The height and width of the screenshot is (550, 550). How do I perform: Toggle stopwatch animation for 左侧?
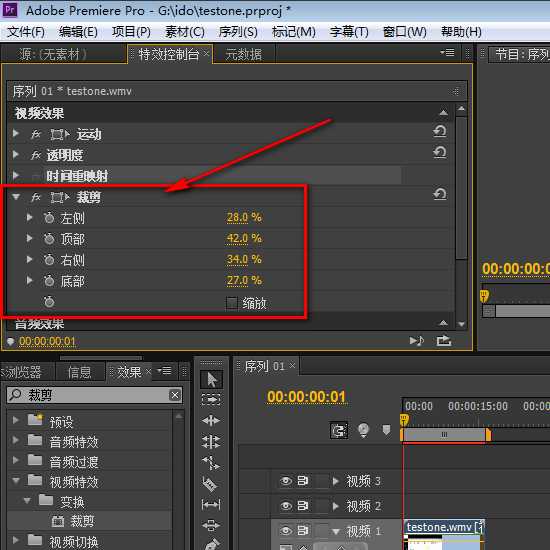tap(49, 218)
